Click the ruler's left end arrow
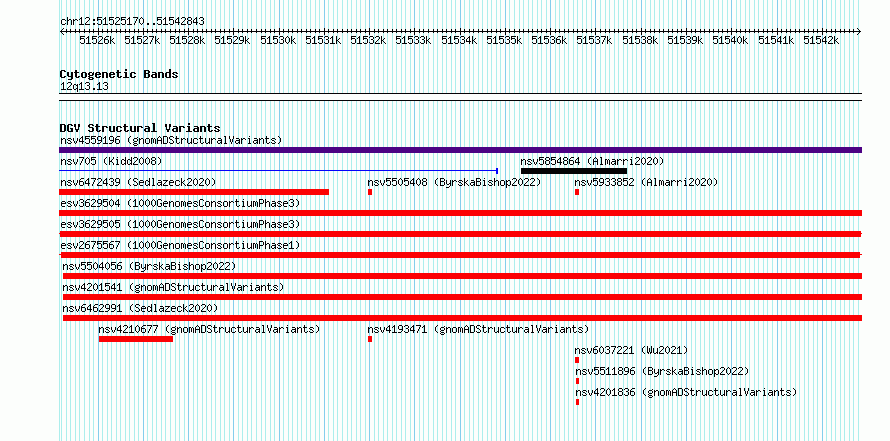 [62, 32]
